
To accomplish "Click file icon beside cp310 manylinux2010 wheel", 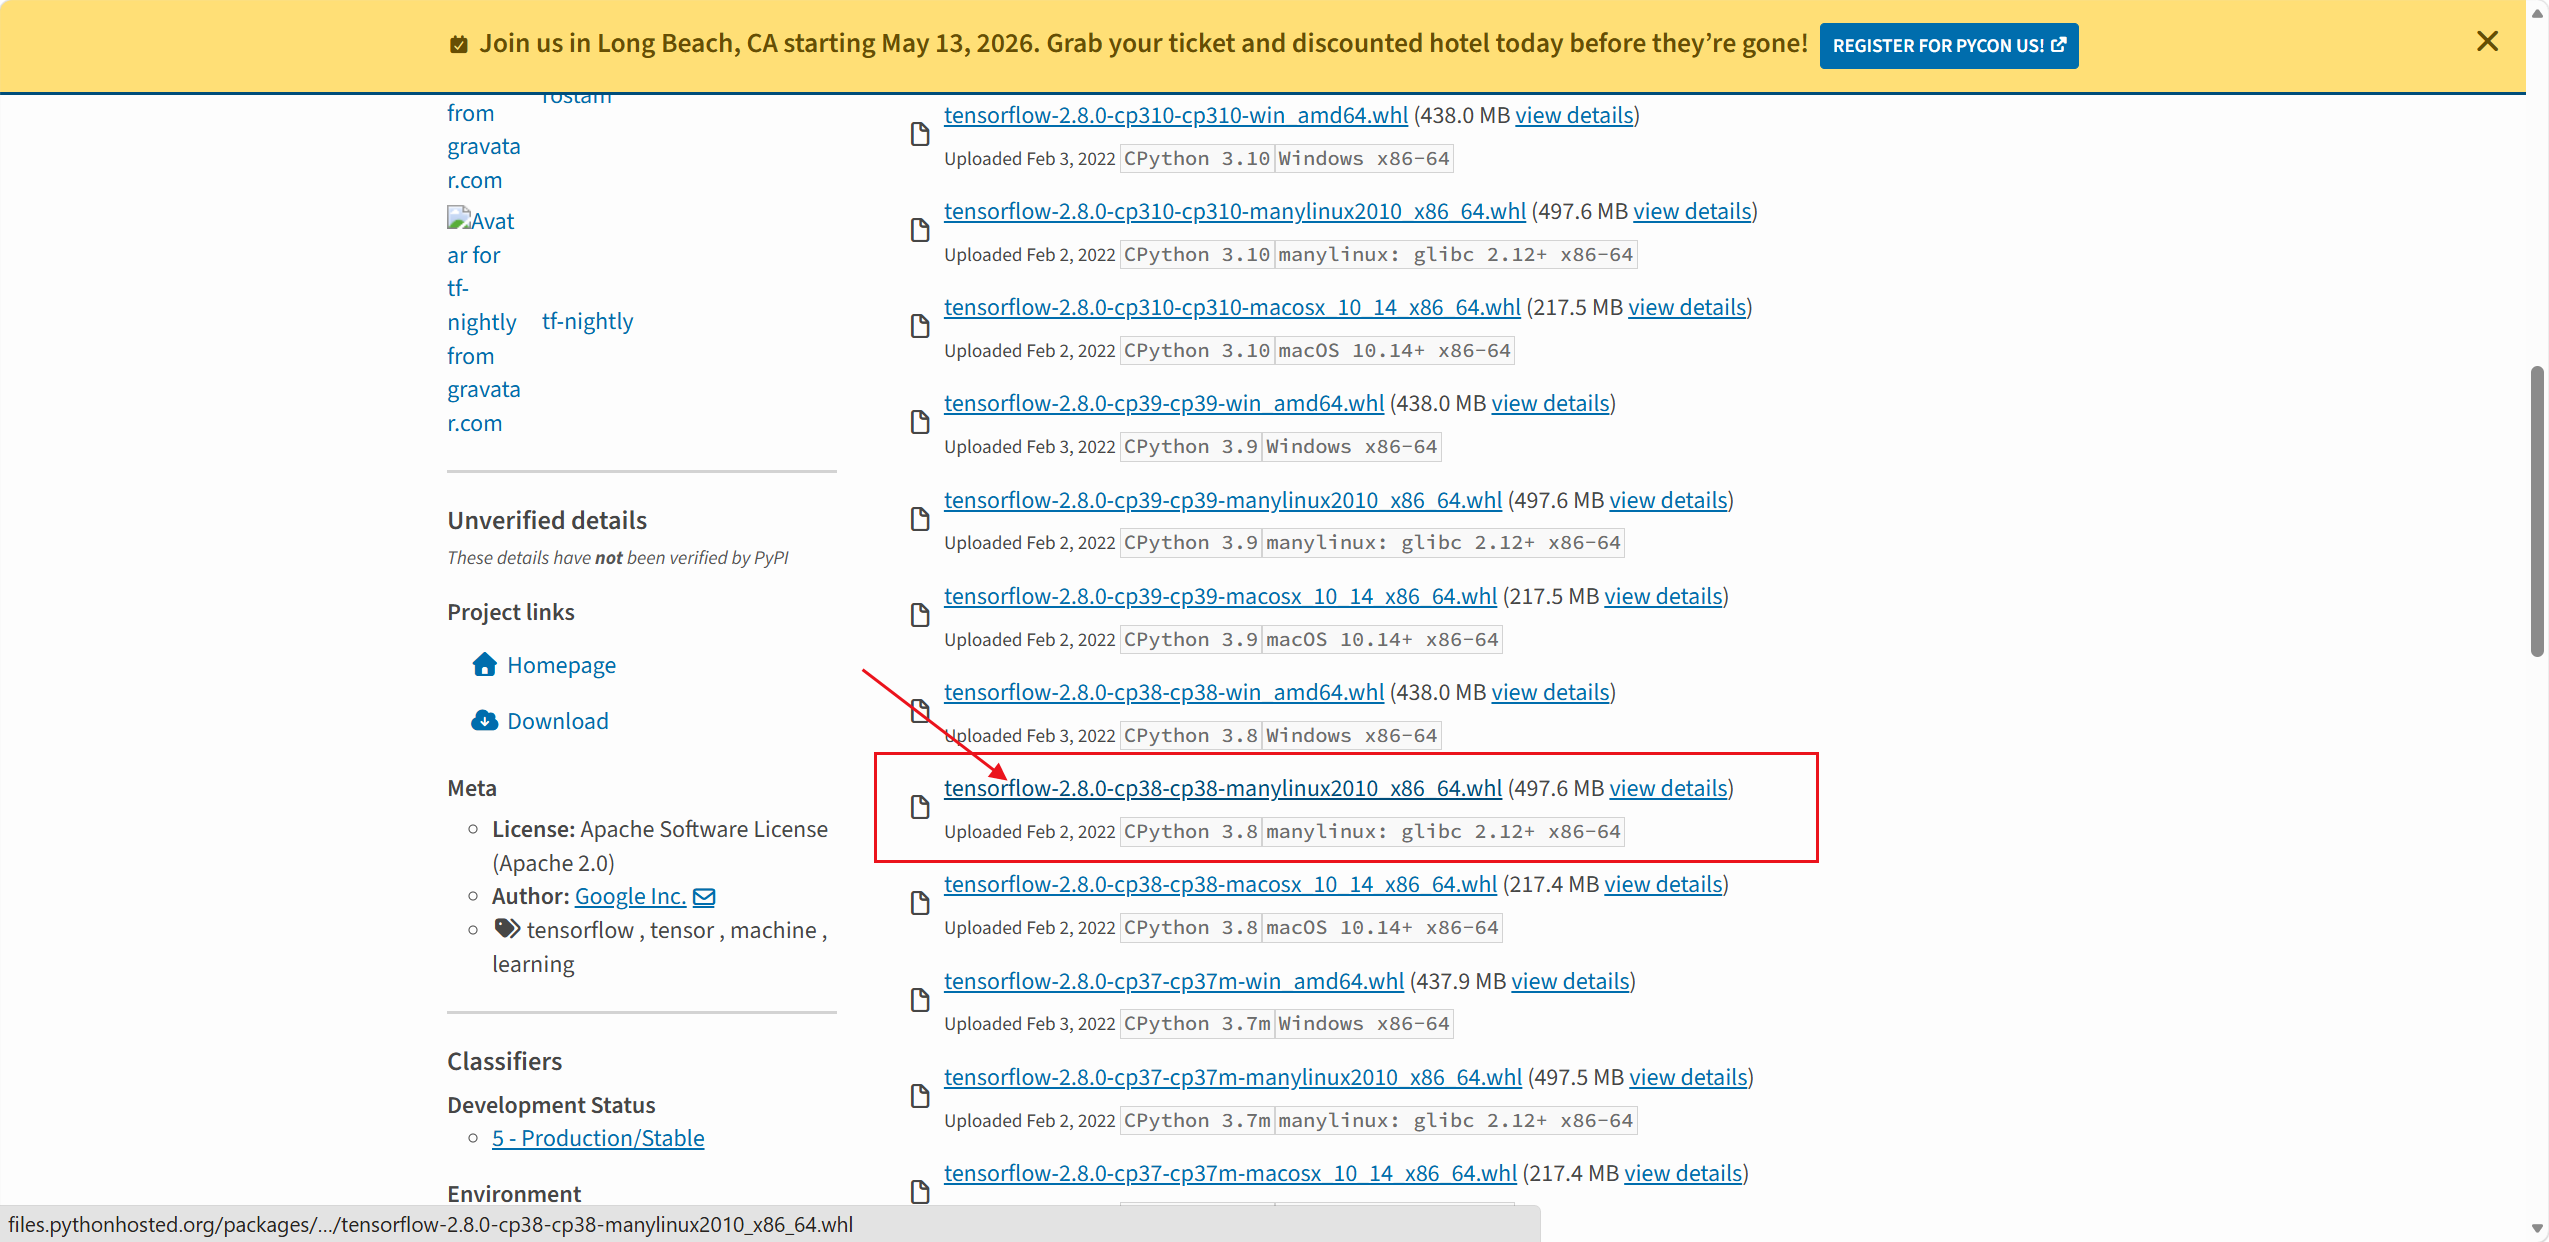I will tap(920, 230).
